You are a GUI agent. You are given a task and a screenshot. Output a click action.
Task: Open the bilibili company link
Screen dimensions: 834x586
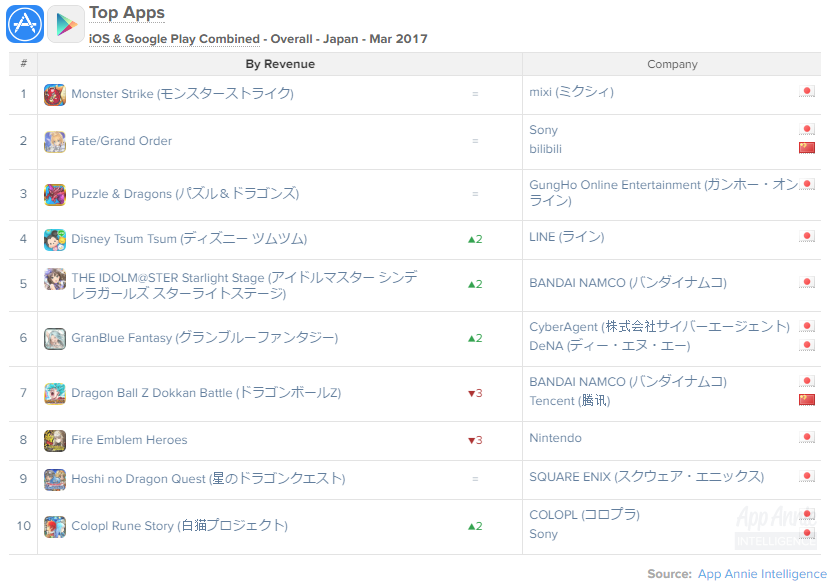545,149
